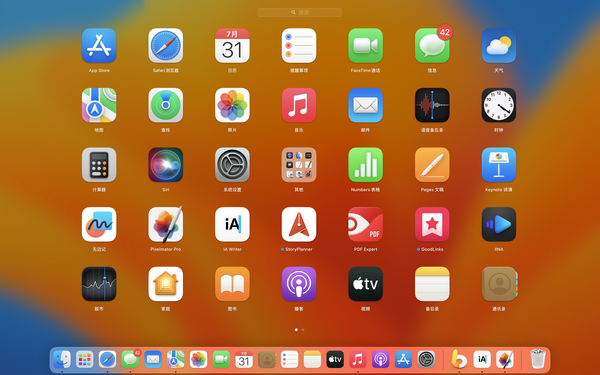Open the IINA media player
Image resolution: width=600 pixels, height=375 pixels.
pyautogui.click(x=499, y=225)
